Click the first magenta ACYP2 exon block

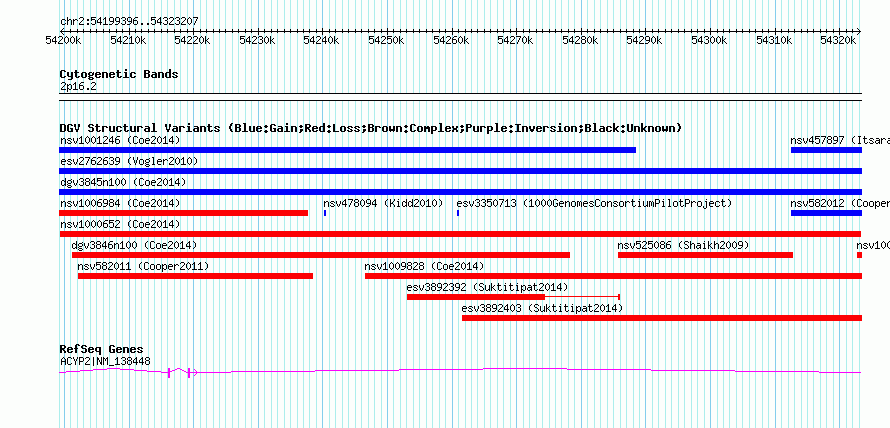coord(169,372)
